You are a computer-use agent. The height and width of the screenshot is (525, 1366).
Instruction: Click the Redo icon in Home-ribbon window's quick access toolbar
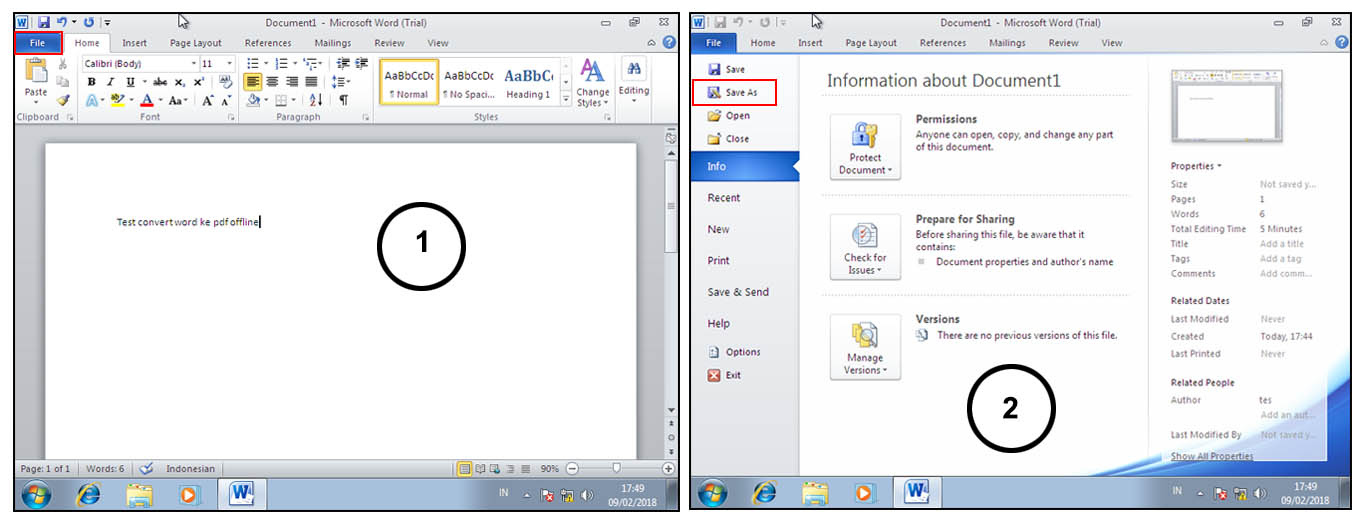pos(90,21)
